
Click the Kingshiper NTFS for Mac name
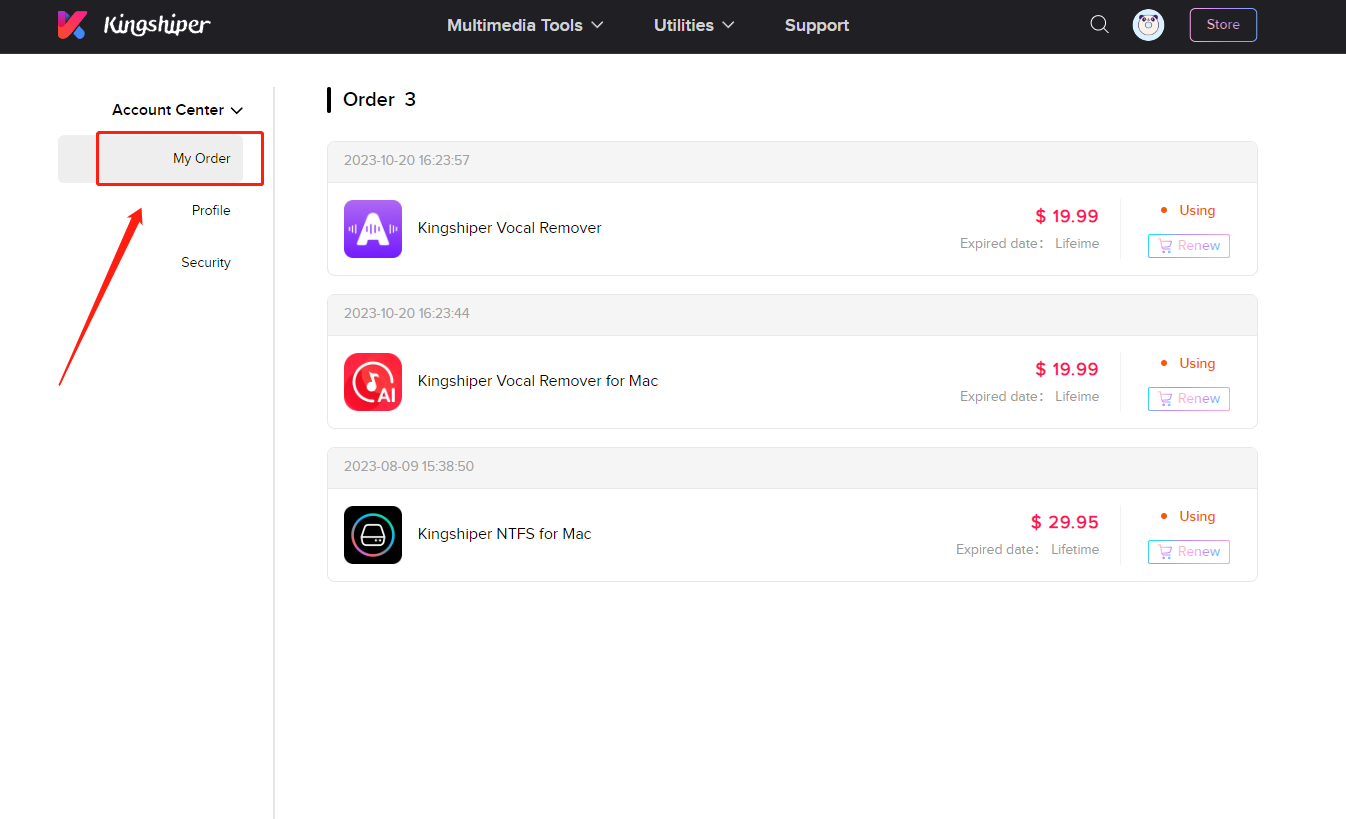click(x=504, y=534)
